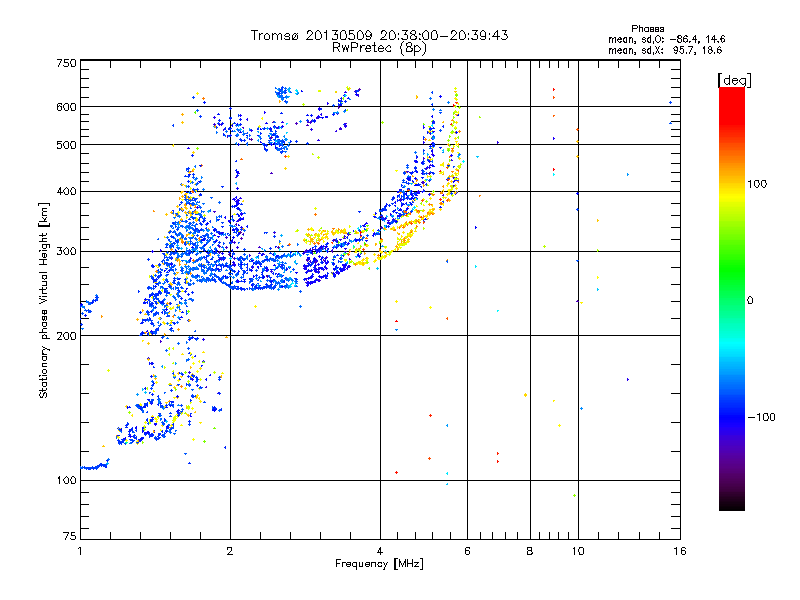The width and height of the screenshot is (800, 600).
Task: Click colorbar tick label '0'
Action: click(750, 300)
